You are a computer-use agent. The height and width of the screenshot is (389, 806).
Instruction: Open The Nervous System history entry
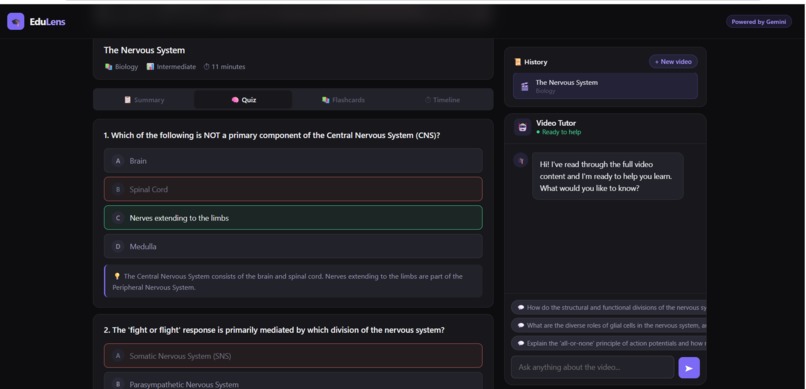[x=605, y=86]
